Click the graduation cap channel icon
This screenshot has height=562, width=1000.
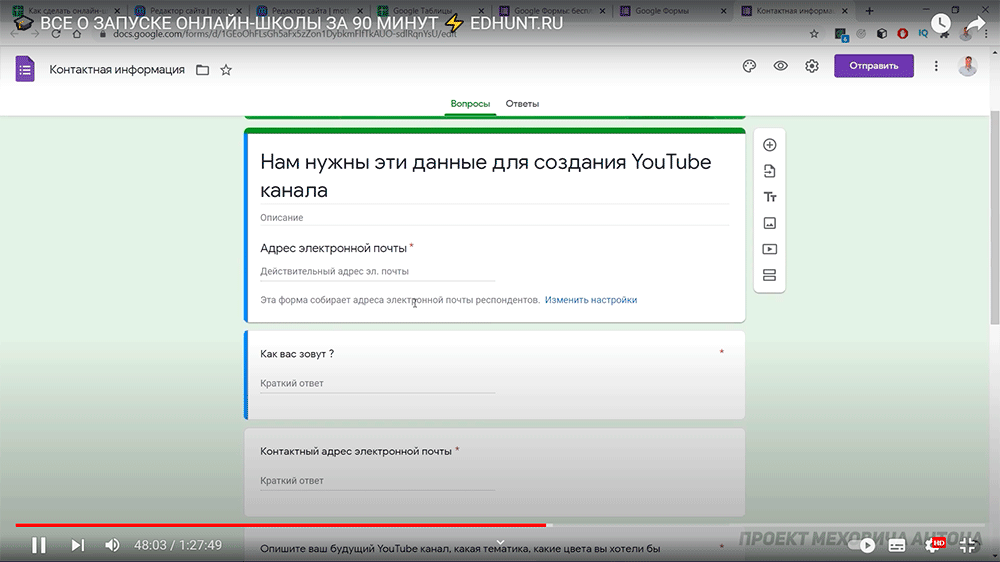tap(23, 23)
